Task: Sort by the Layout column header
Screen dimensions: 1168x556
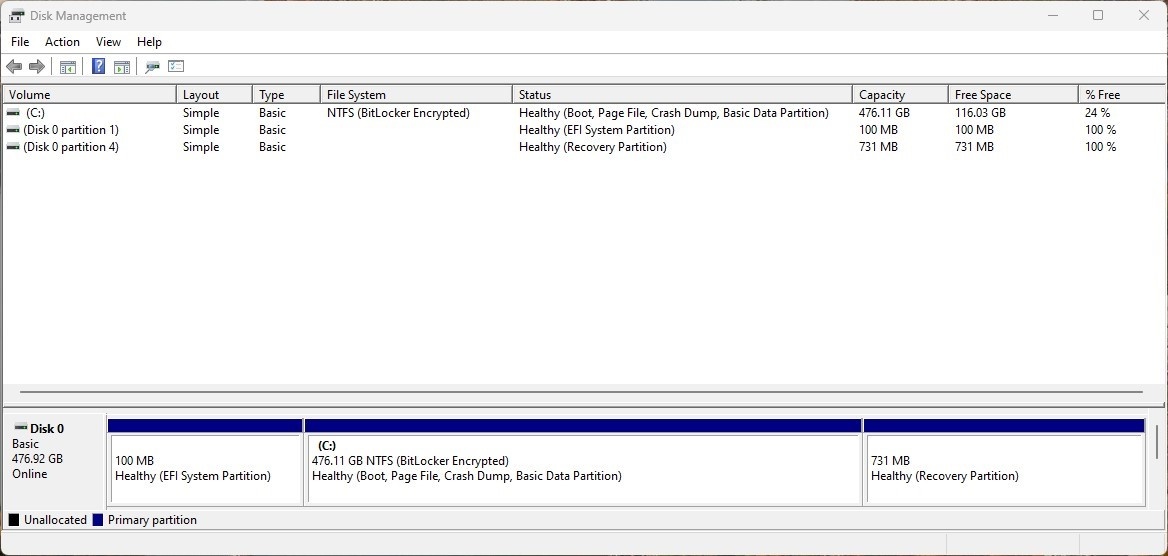Action: (215, 95)
